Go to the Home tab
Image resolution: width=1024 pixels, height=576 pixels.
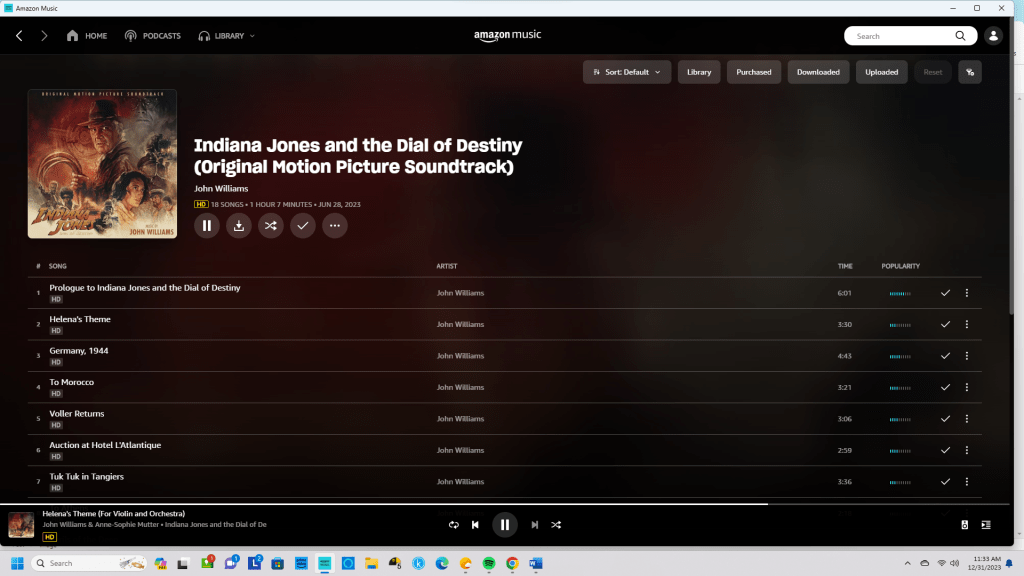click(x=87, y=36)
